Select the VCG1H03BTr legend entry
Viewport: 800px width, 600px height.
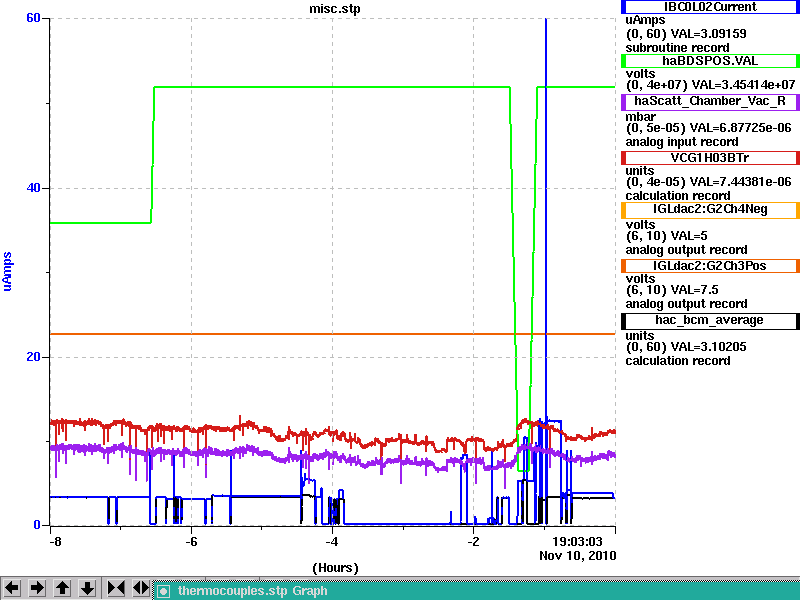coord(710,158)
